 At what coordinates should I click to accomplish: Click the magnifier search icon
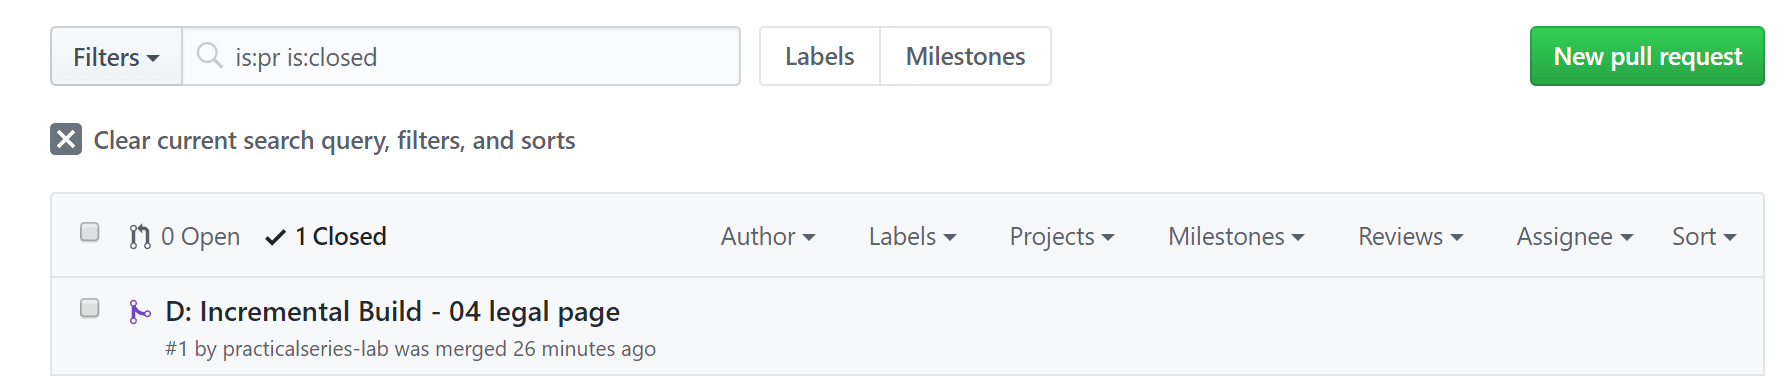pos(209,56)
